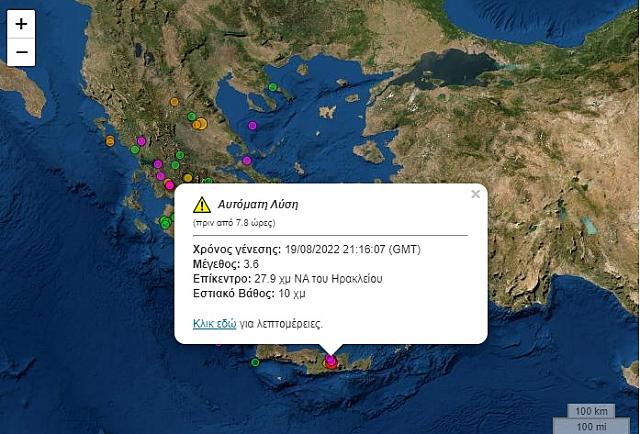Viewport: 640px width, 434px height.
Task: Zoom out of the map
Action: point(22,52)
